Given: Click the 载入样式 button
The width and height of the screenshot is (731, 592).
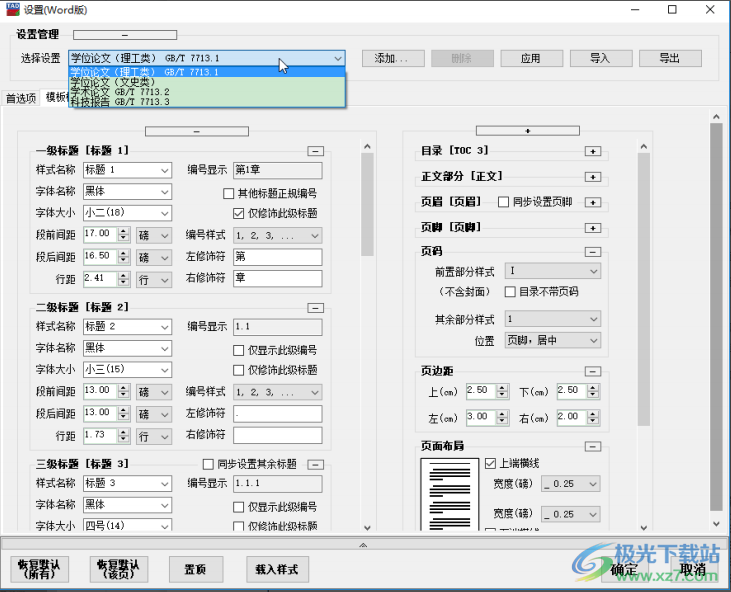Looking at the screenshot, I should pyautogui.click(x=277, y=569).
